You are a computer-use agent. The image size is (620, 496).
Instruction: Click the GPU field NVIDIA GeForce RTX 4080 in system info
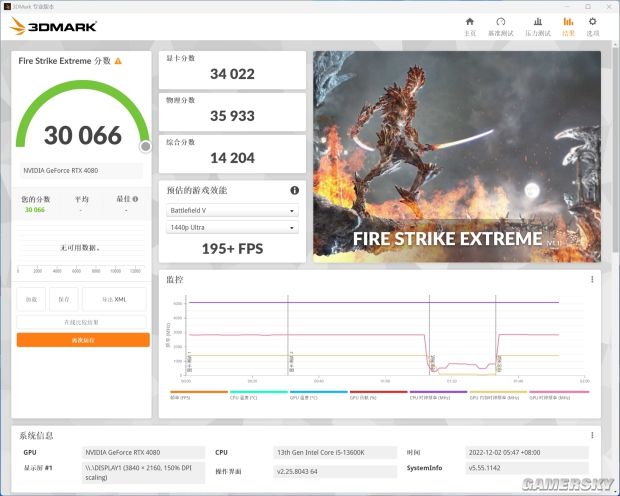(144, 452)
